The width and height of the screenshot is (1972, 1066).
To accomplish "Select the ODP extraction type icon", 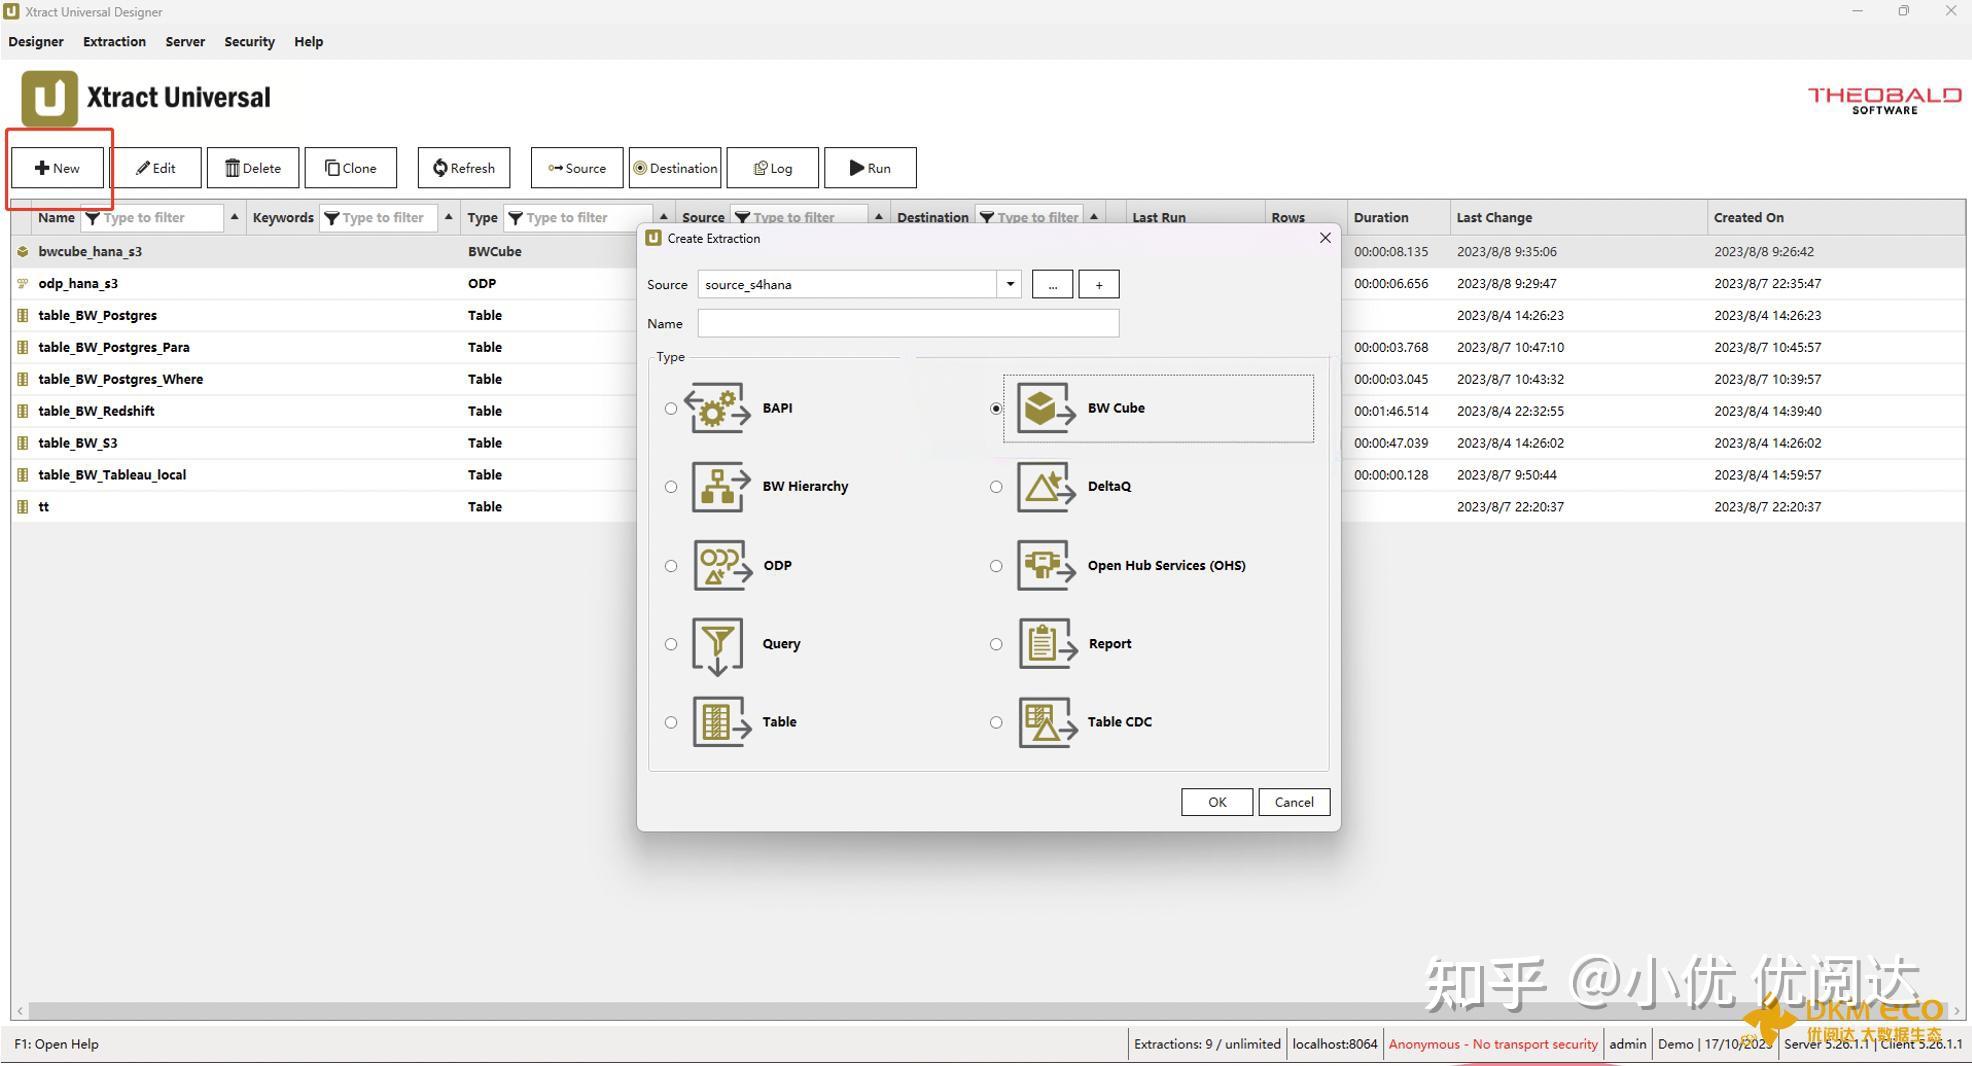I will tap(716, 565).
